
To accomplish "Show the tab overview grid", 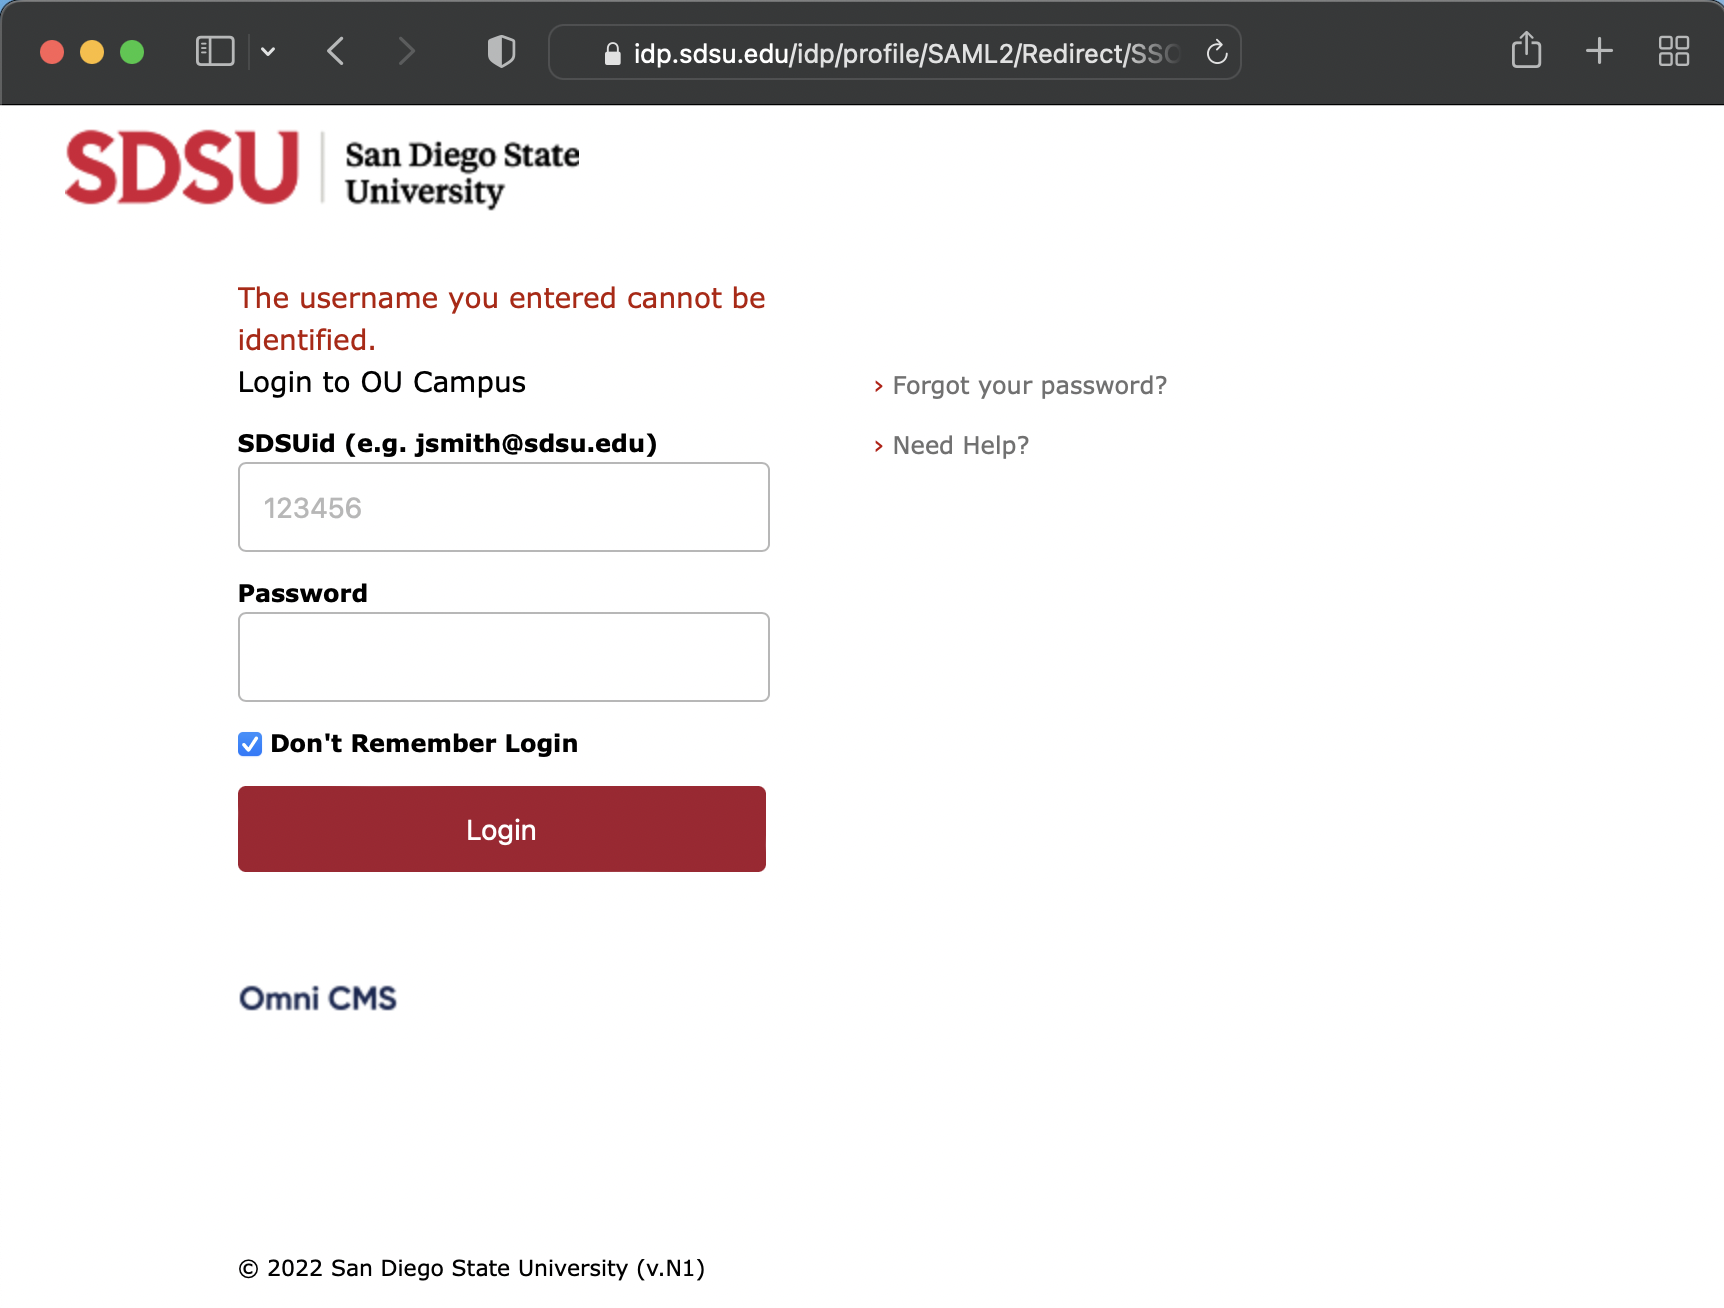I will pos(1673,51).
